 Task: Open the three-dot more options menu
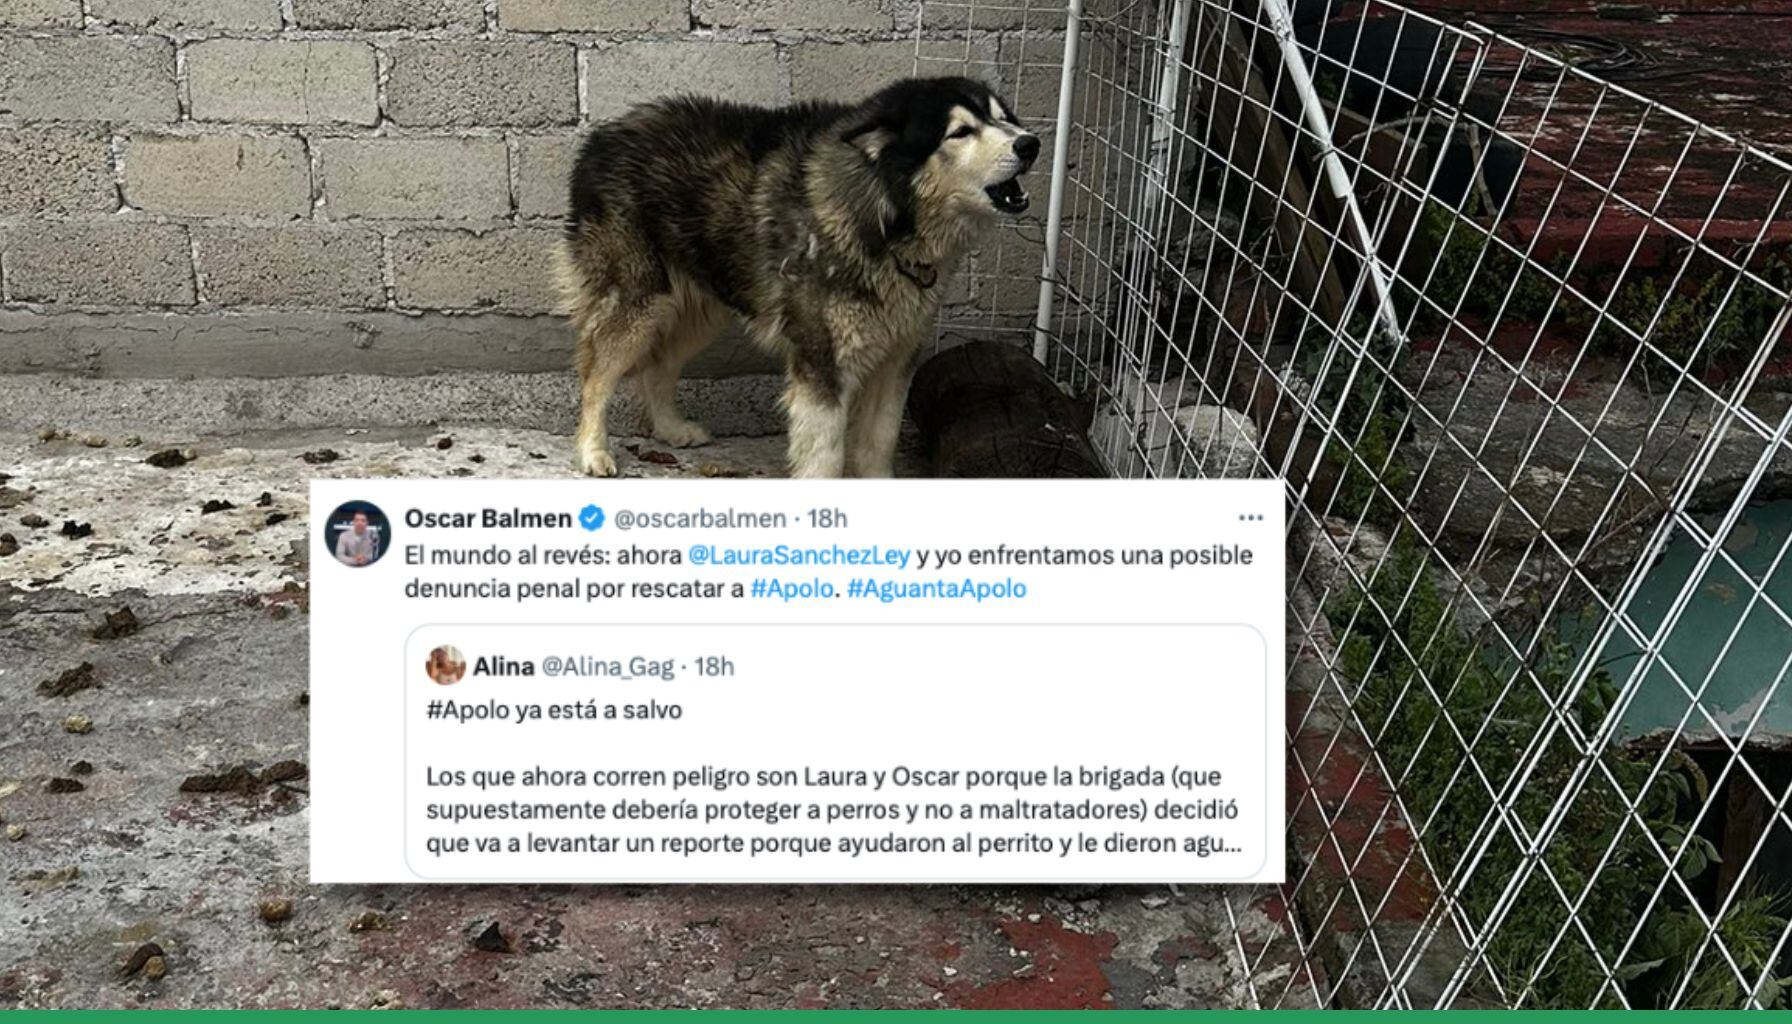pos(1250,518)
